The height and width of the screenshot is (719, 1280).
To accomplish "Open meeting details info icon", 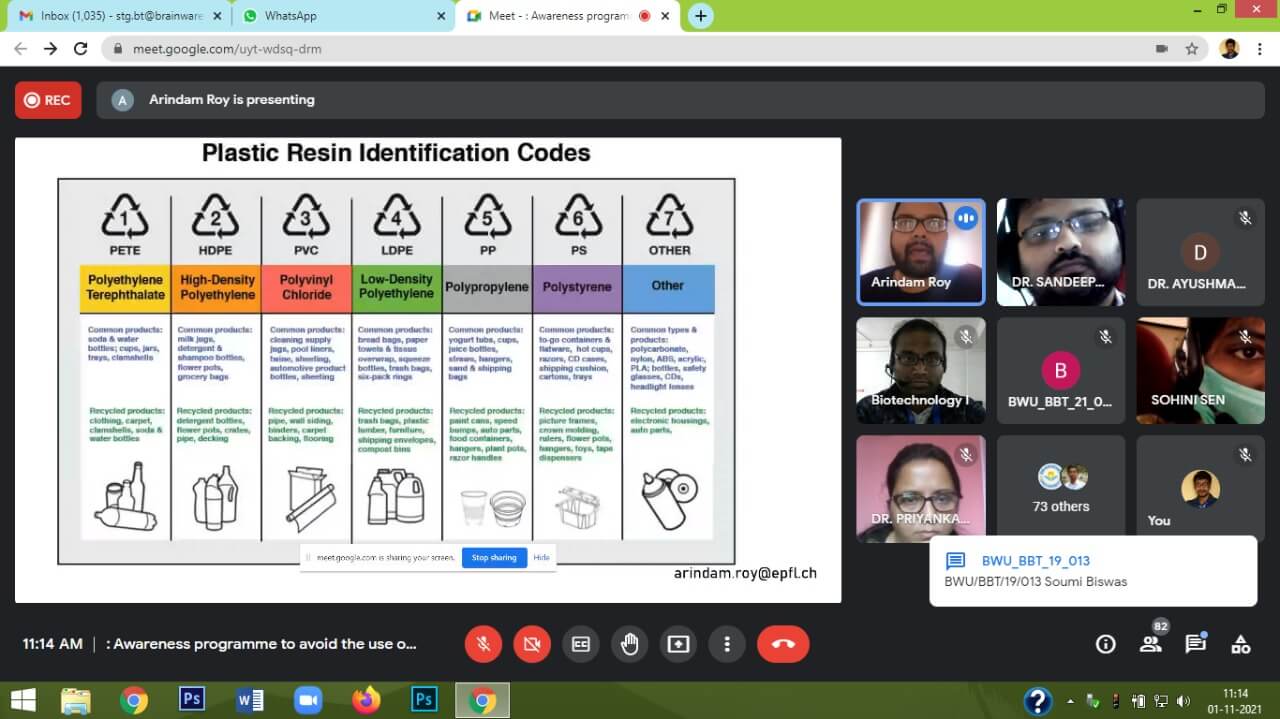I will pyautogui.click(x=1105, y=644).
